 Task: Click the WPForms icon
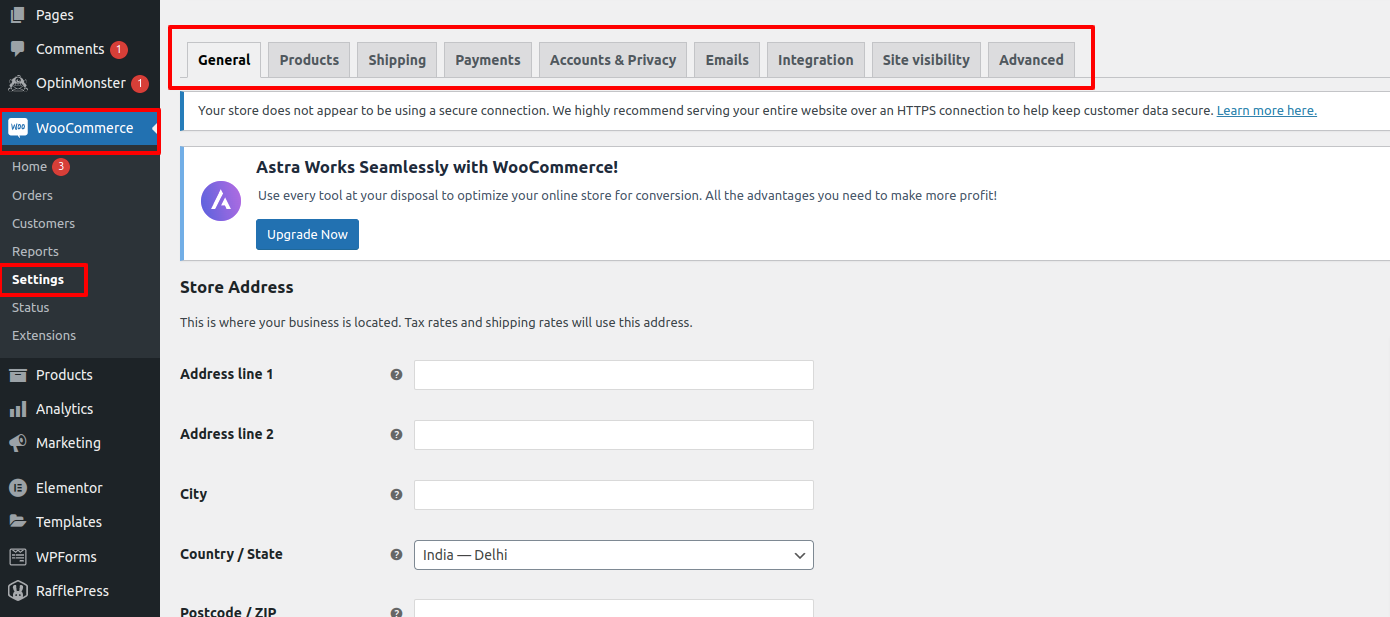coord(17,557)
